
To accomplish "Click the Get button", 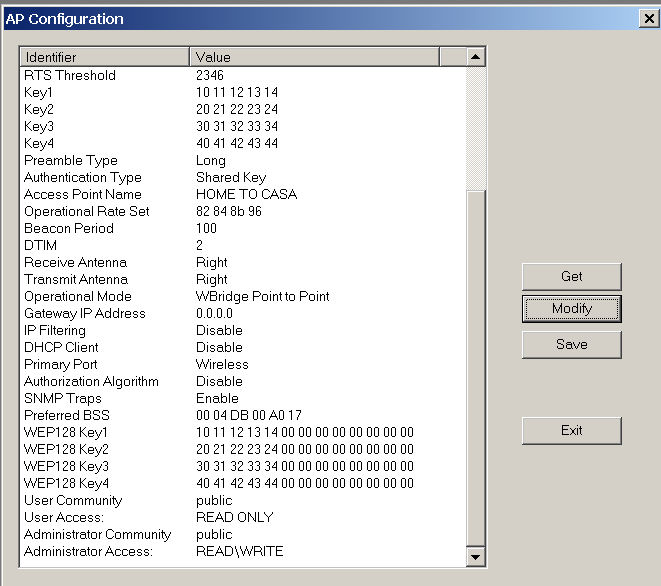I will 571,277.
